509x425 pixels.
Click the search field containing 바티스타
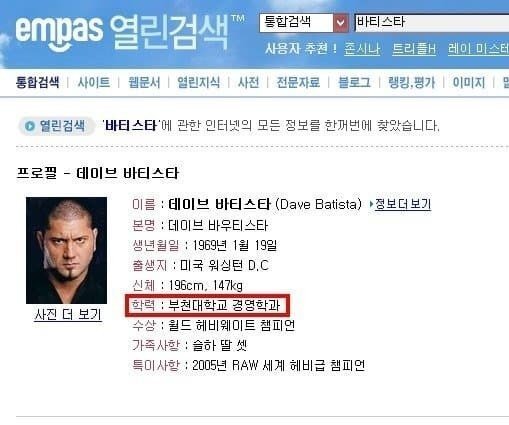point(432,23)
